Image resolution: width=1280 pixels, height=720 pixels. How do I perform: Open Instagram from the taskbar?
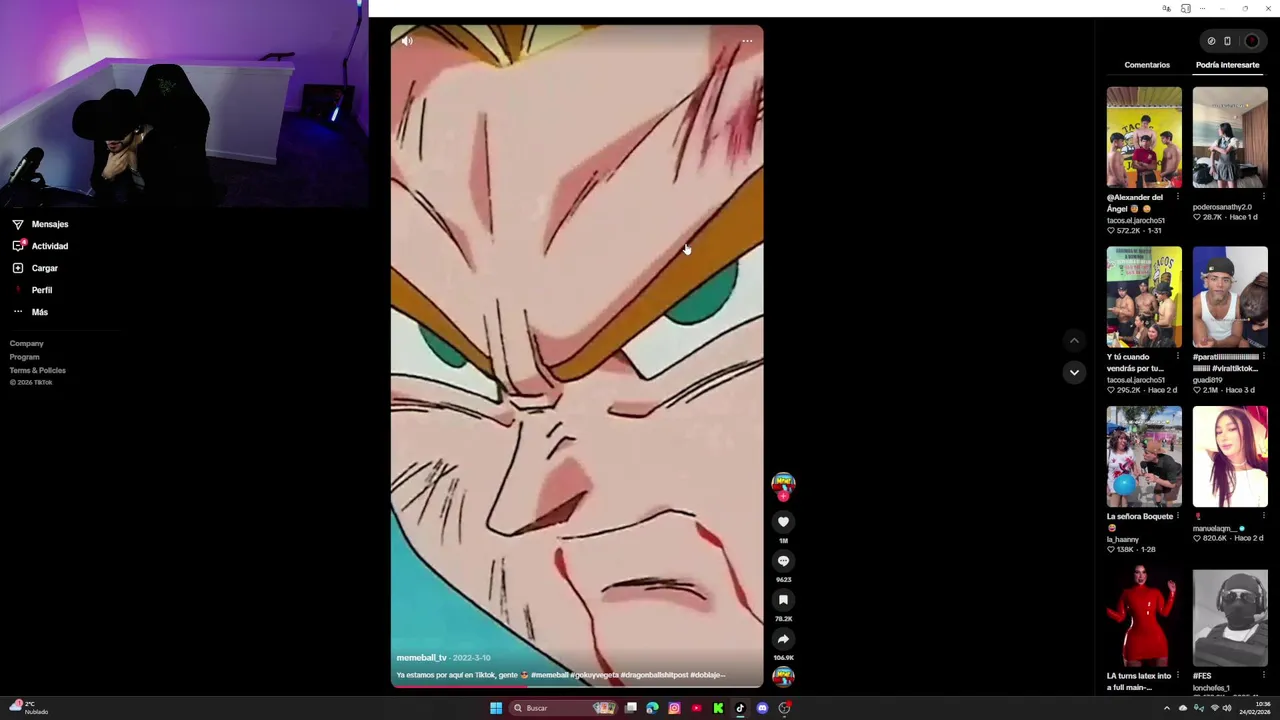674,708
